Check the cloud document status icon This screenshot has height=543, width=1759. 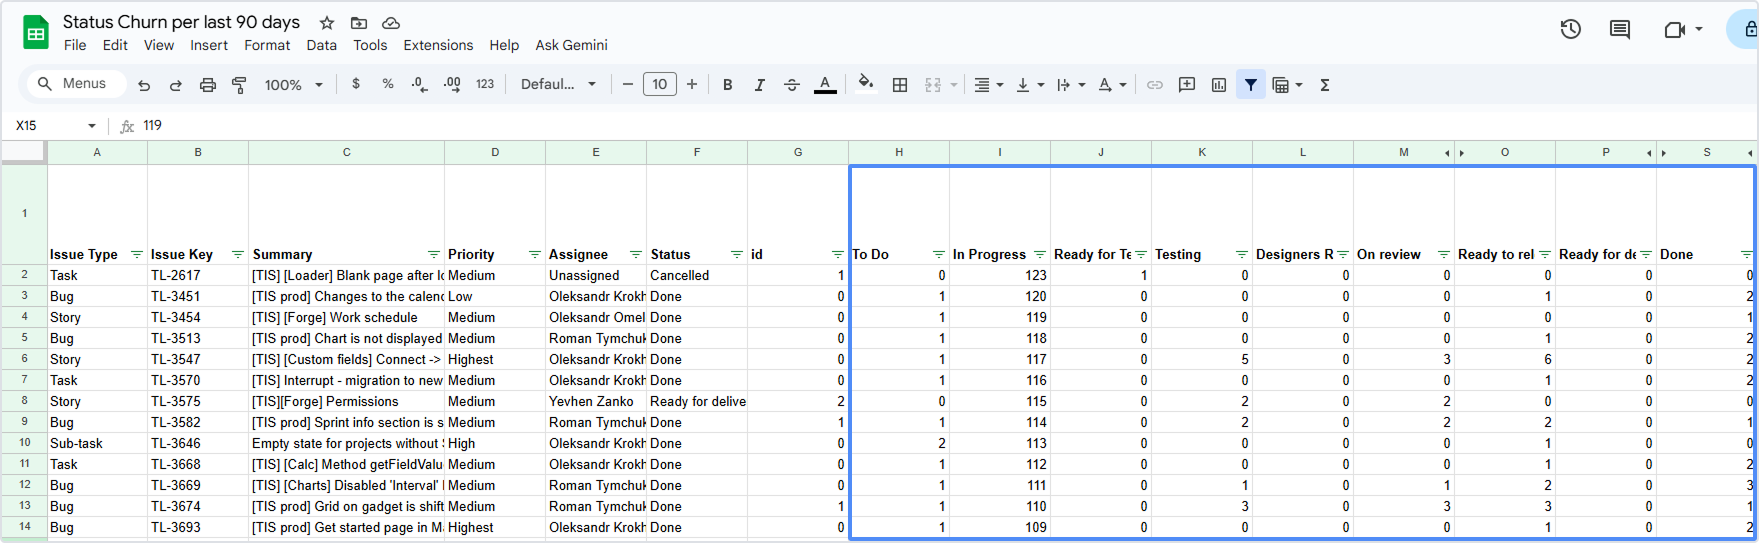[x=391, y=23]
